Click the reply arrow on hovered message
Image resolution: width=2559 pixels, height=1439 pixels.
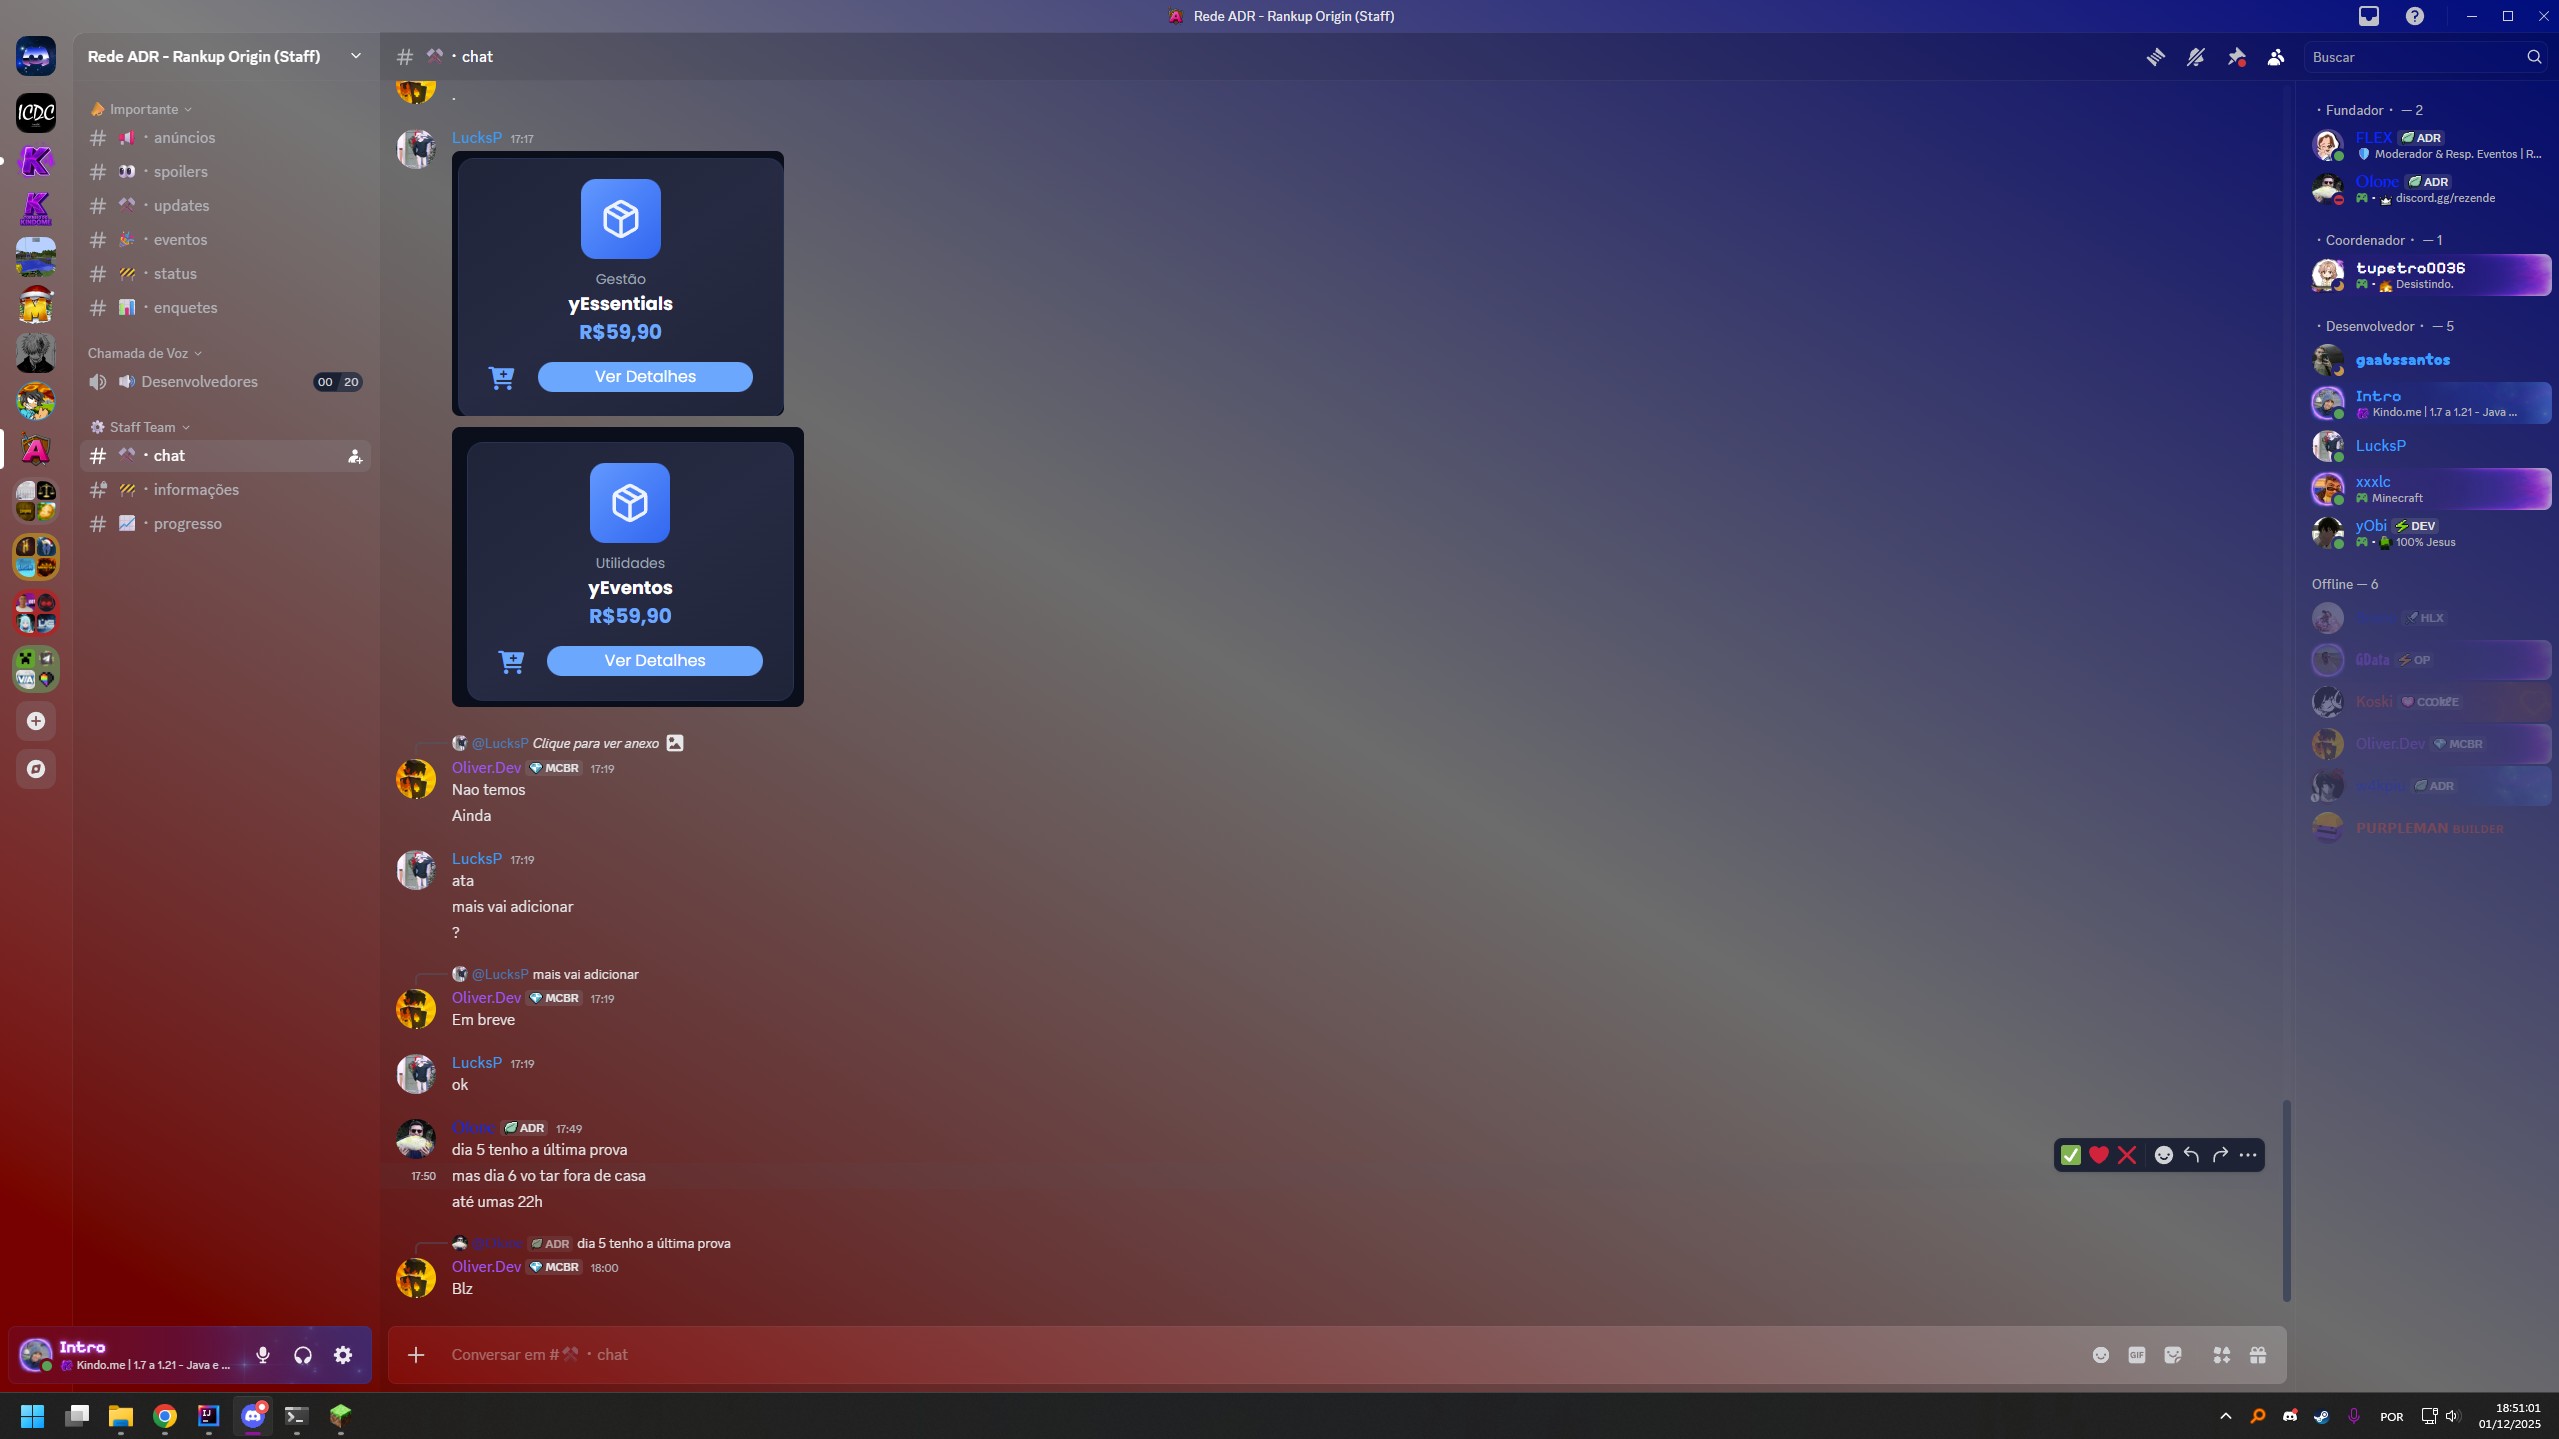[x=2191, y=1155]
